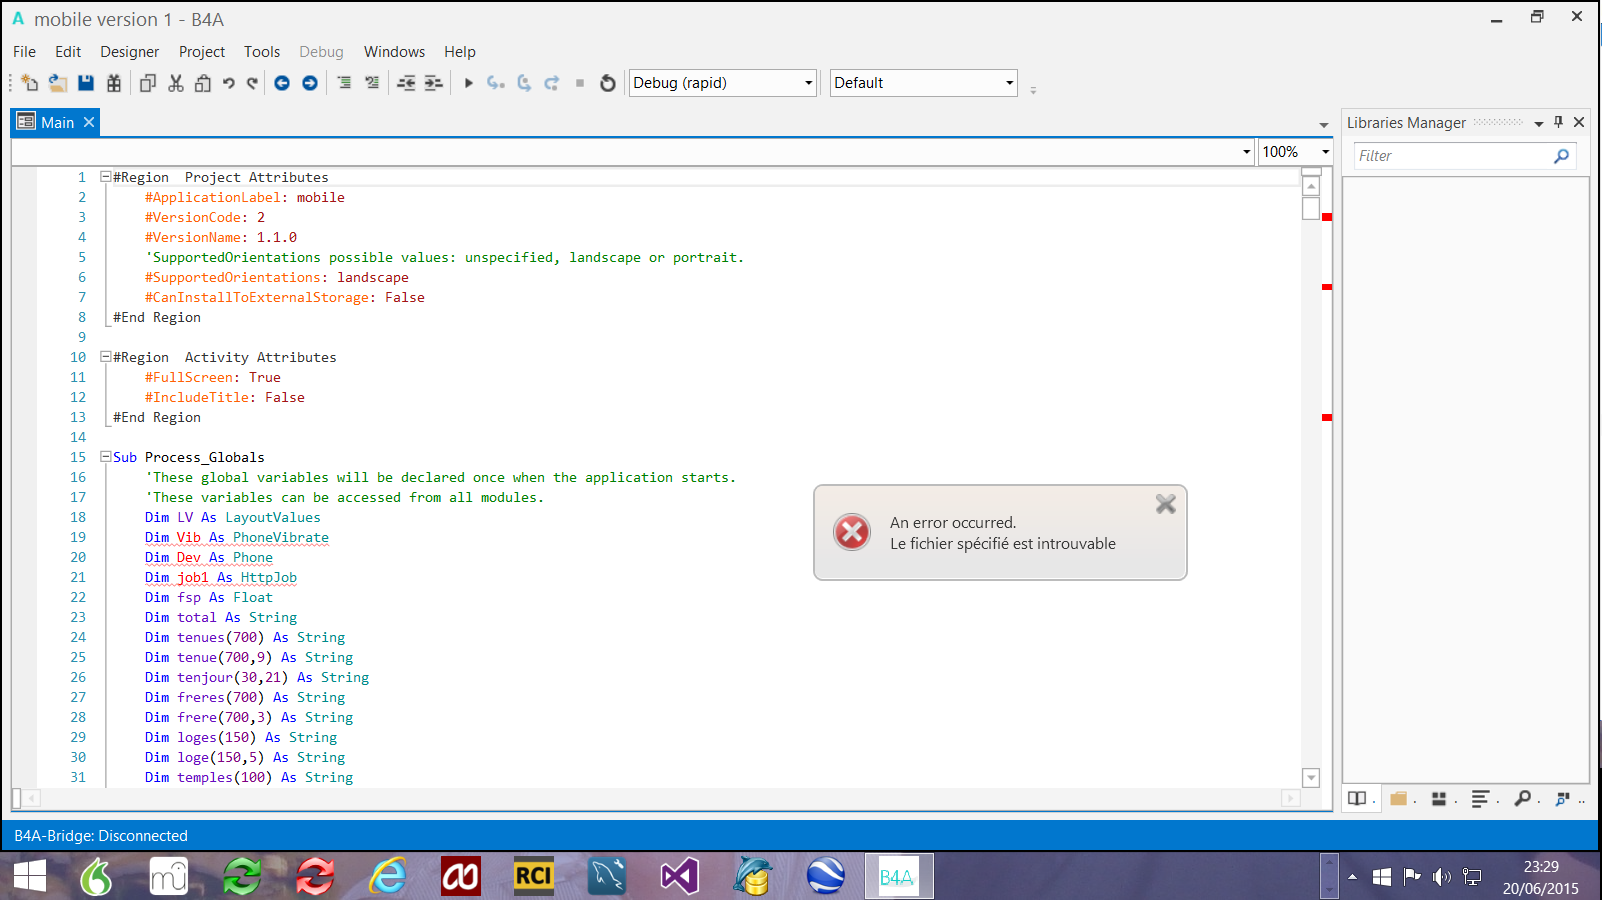Open MySQL Workbench from the taskbar
Image resolution: width=1602 pixels, height=900 pixels.
[607, 877]
